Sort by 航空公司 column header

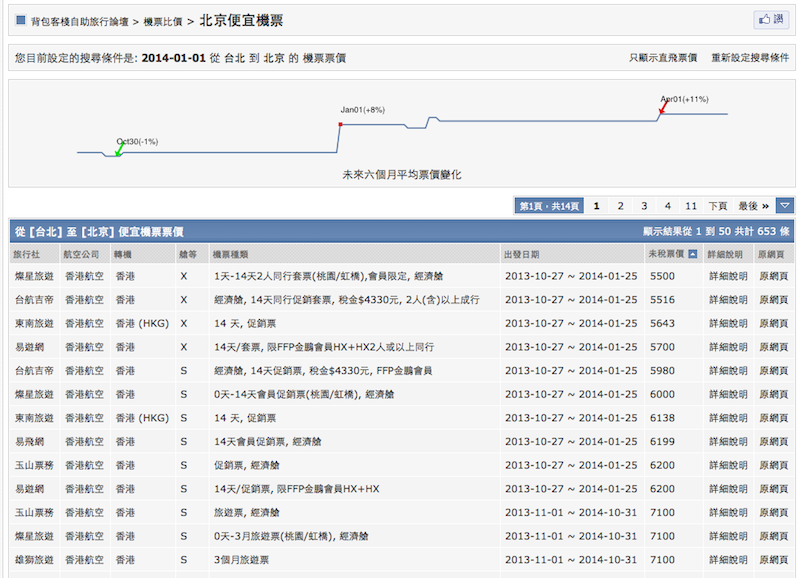[x=81, y=254]
